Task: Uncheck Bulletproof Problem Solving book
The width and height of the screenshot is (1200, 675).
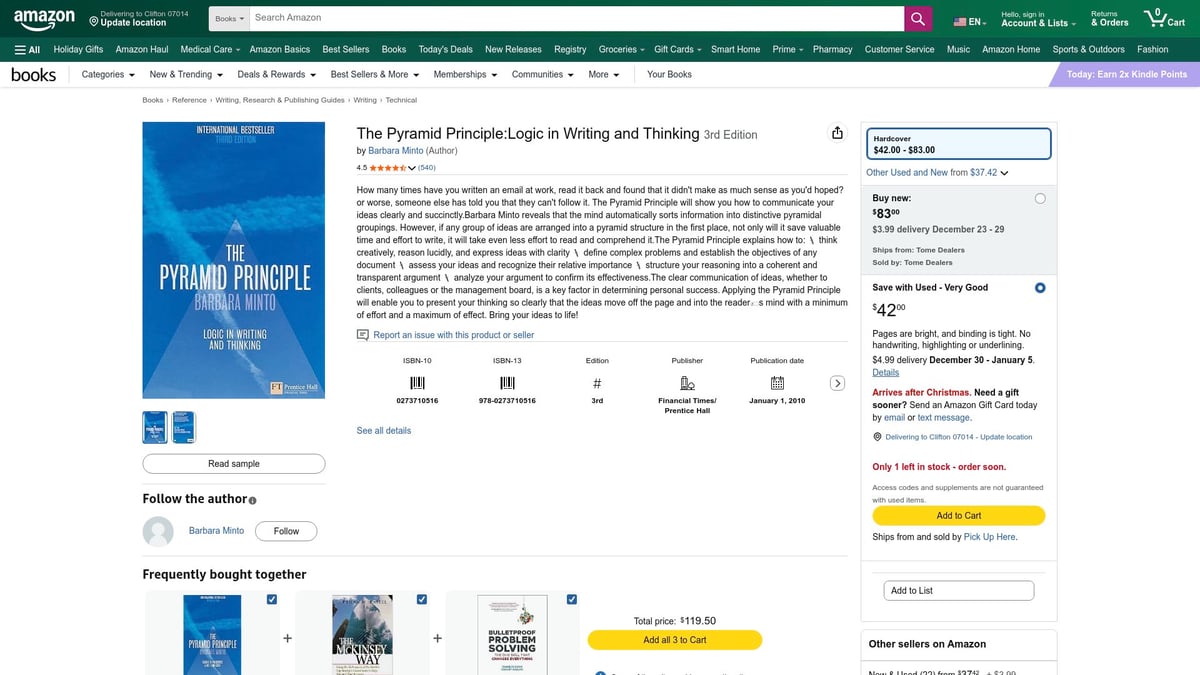Action: 571,599
